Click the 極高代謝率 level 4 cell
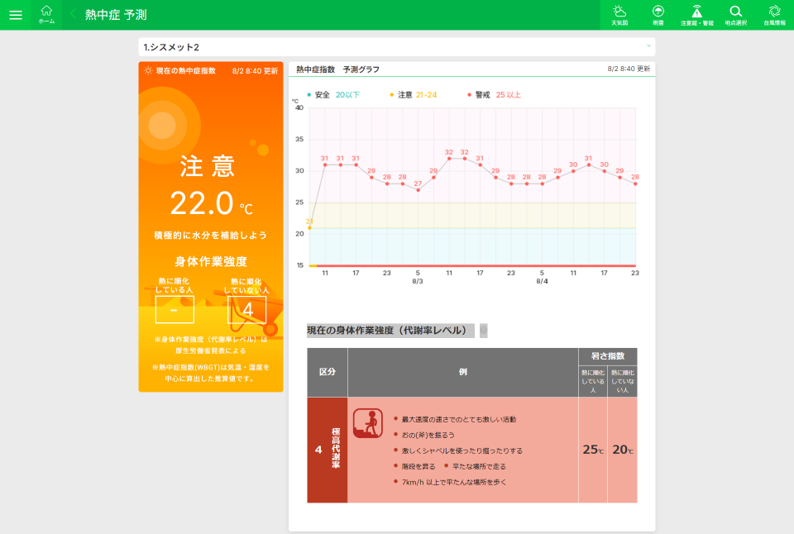The height and width of the screenshot is (534, 794). (x=327, y=449)
